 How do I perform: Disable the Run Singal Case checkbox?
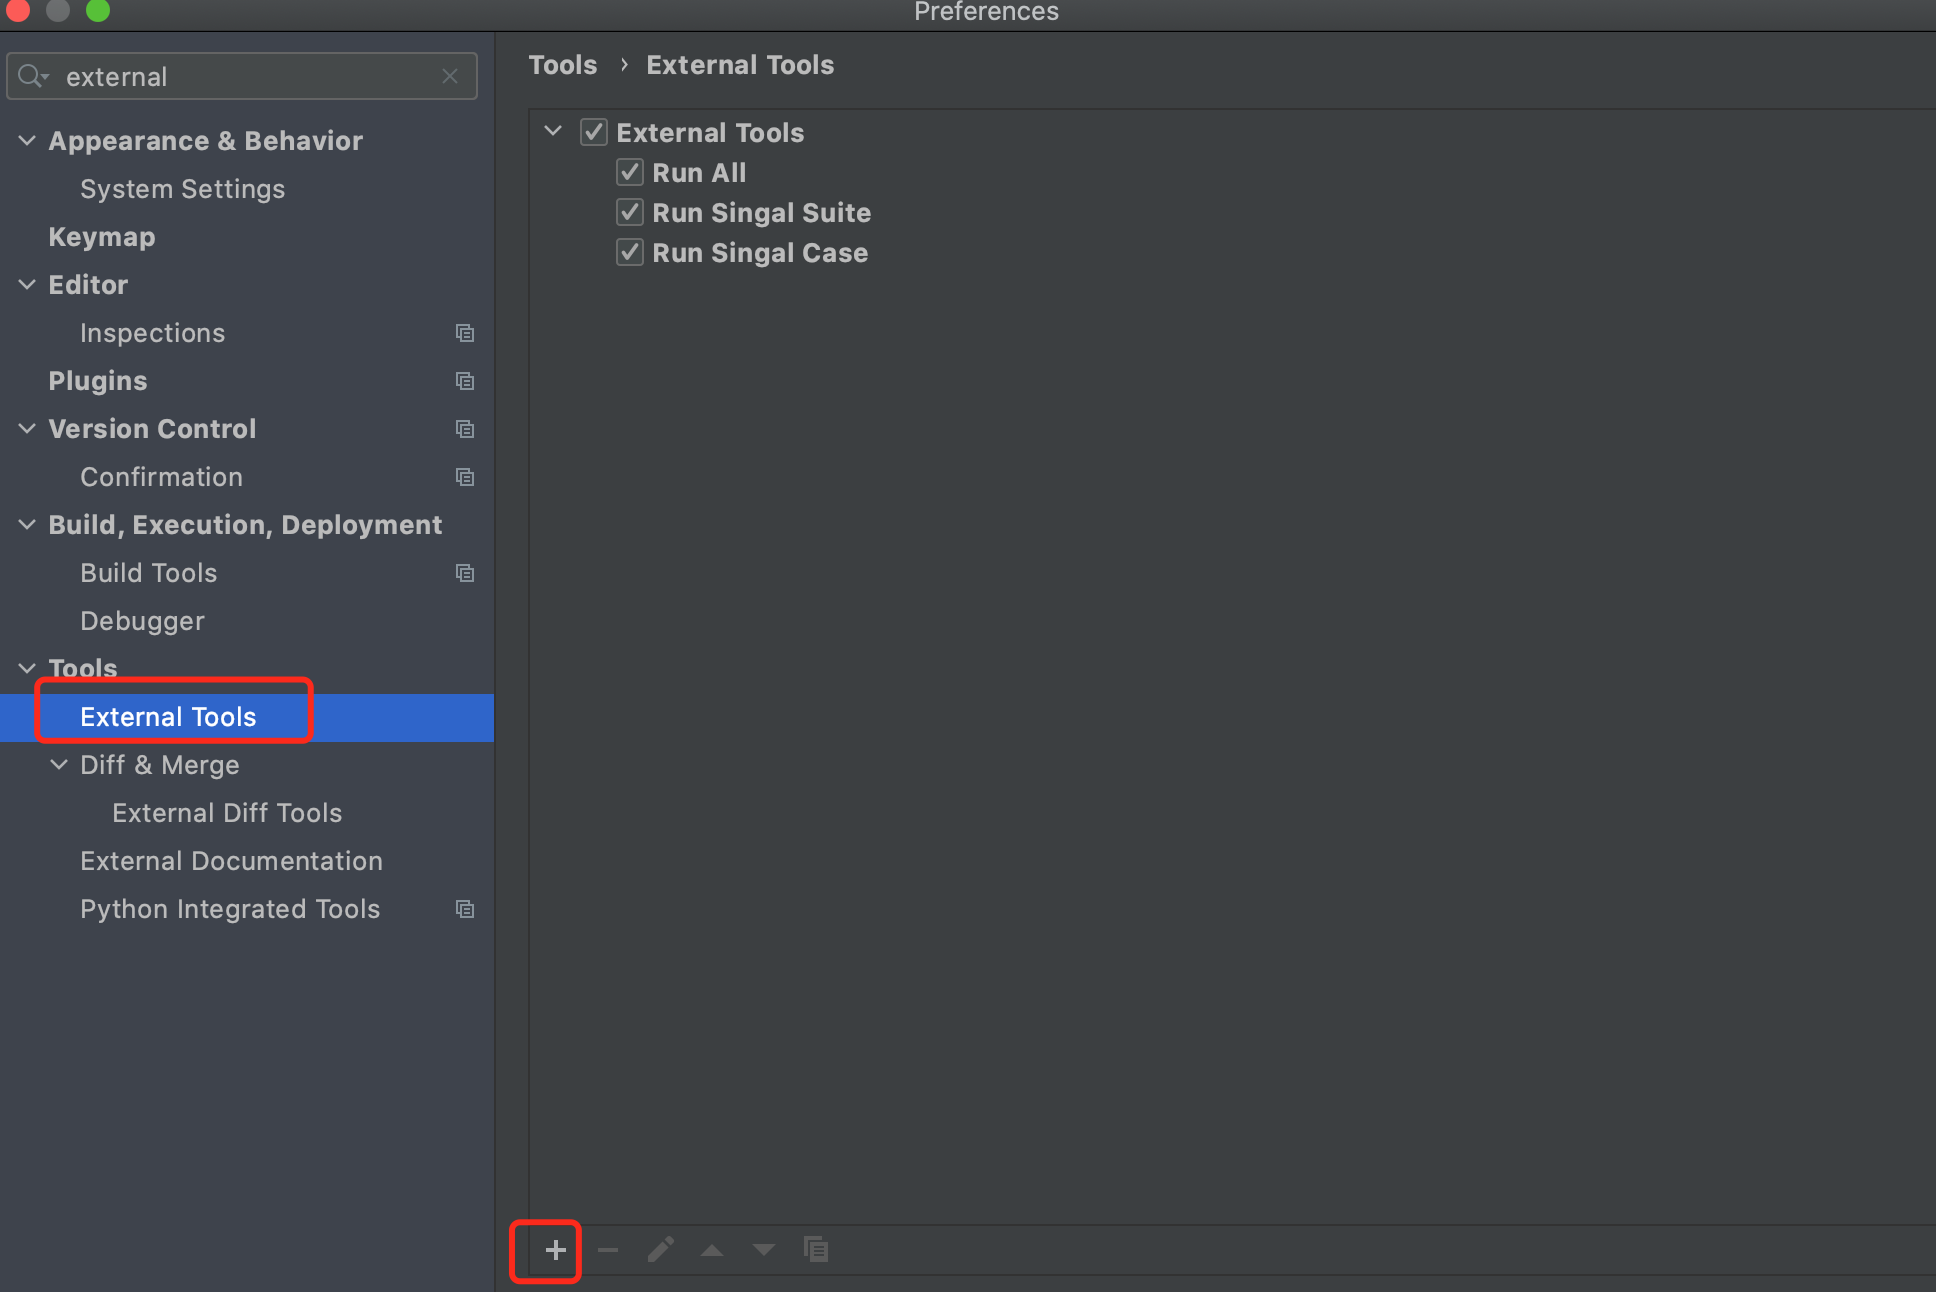pos(629,253)
